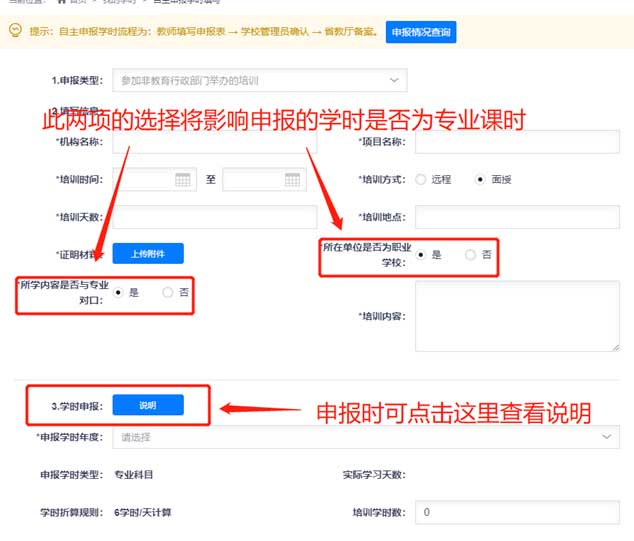Screen dimensions: 634x541
Task: Choose 否 for 所在单位是否为职业学校
Action: tap(471, 255)
